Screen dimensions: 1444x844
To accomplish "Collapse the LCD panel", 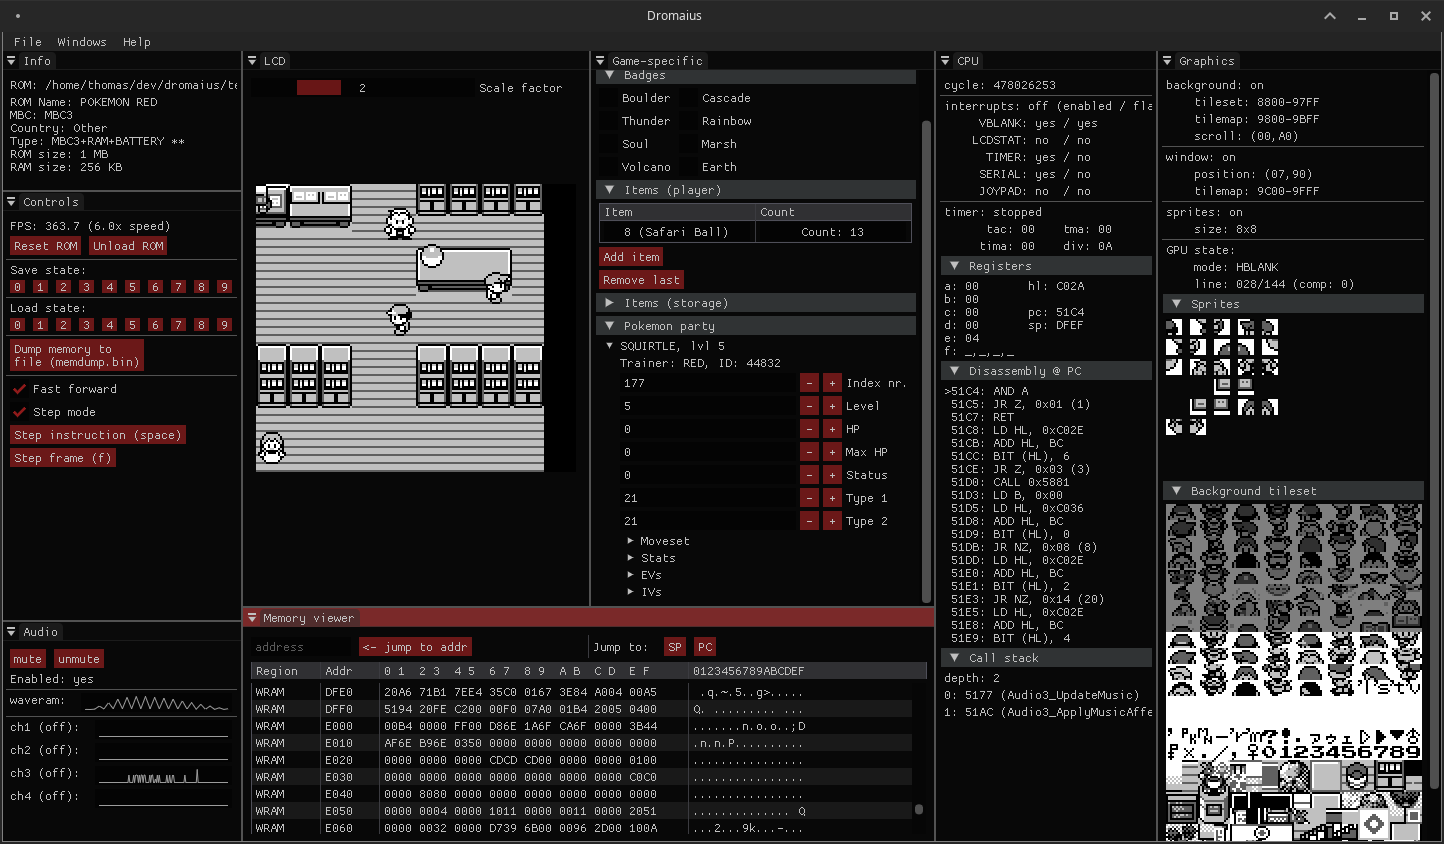I will [x=252, y=61].
